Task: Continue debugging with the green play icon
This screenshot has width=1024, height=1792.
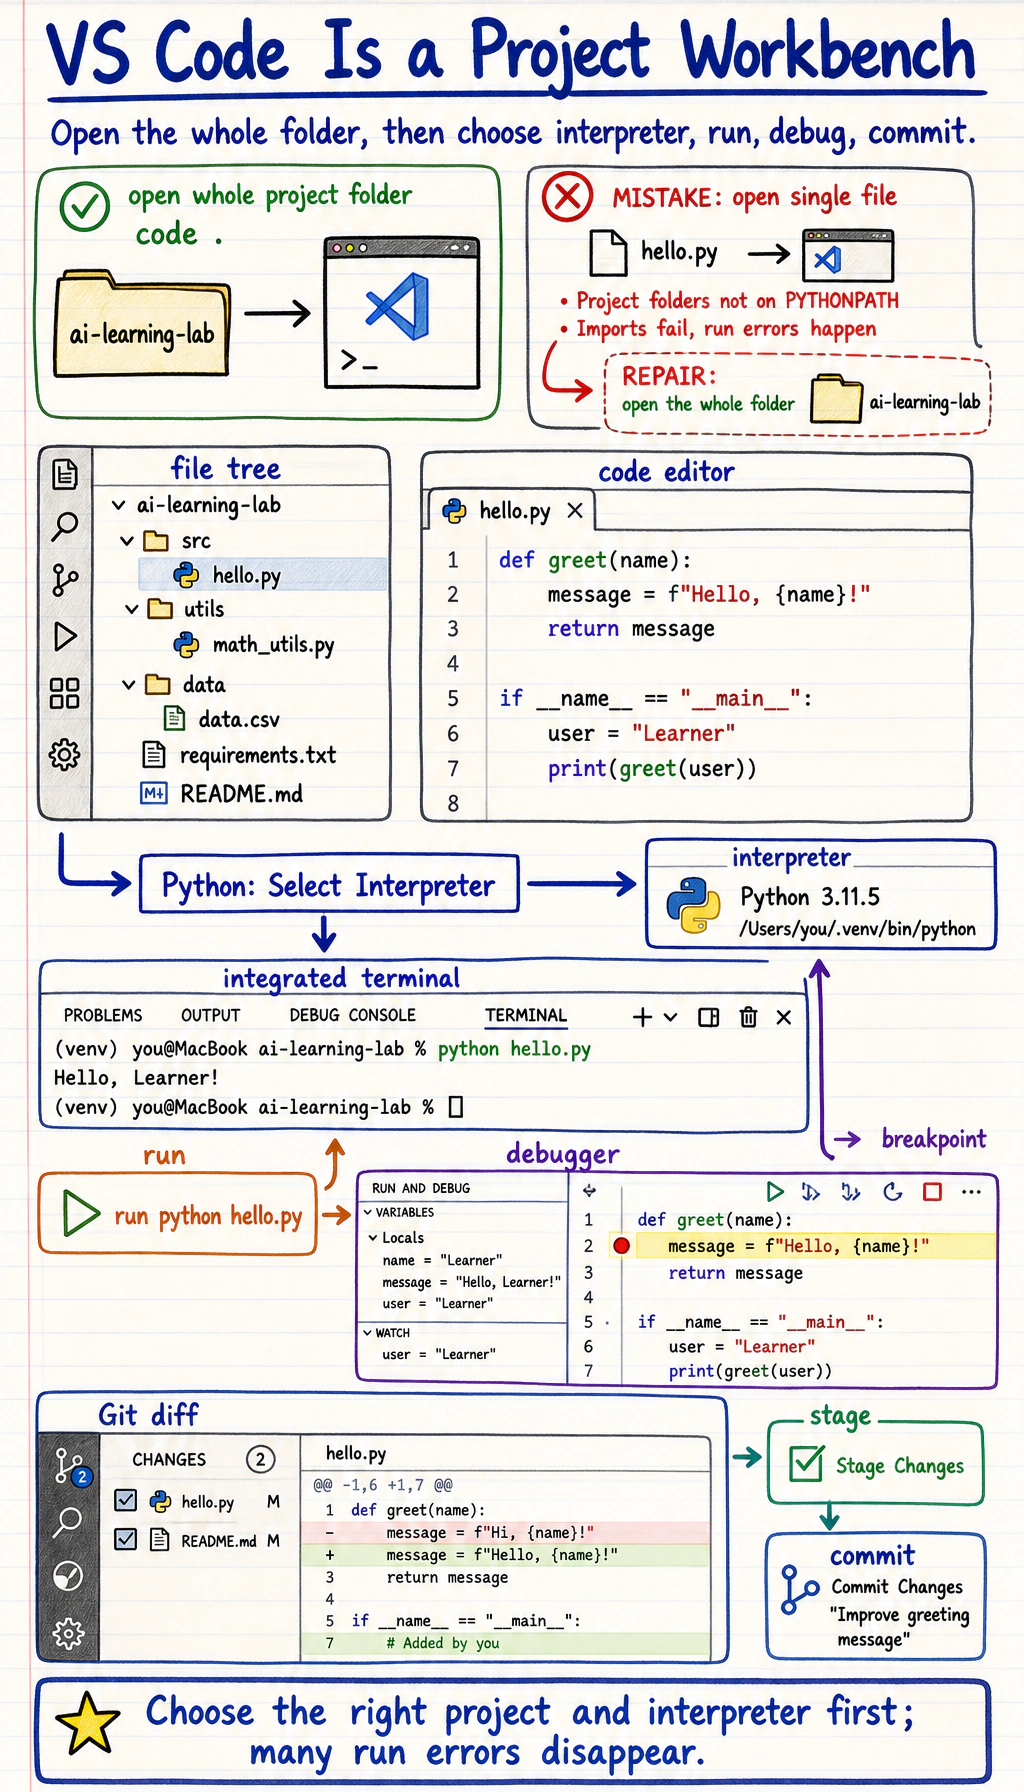Action: point(775,1191)
